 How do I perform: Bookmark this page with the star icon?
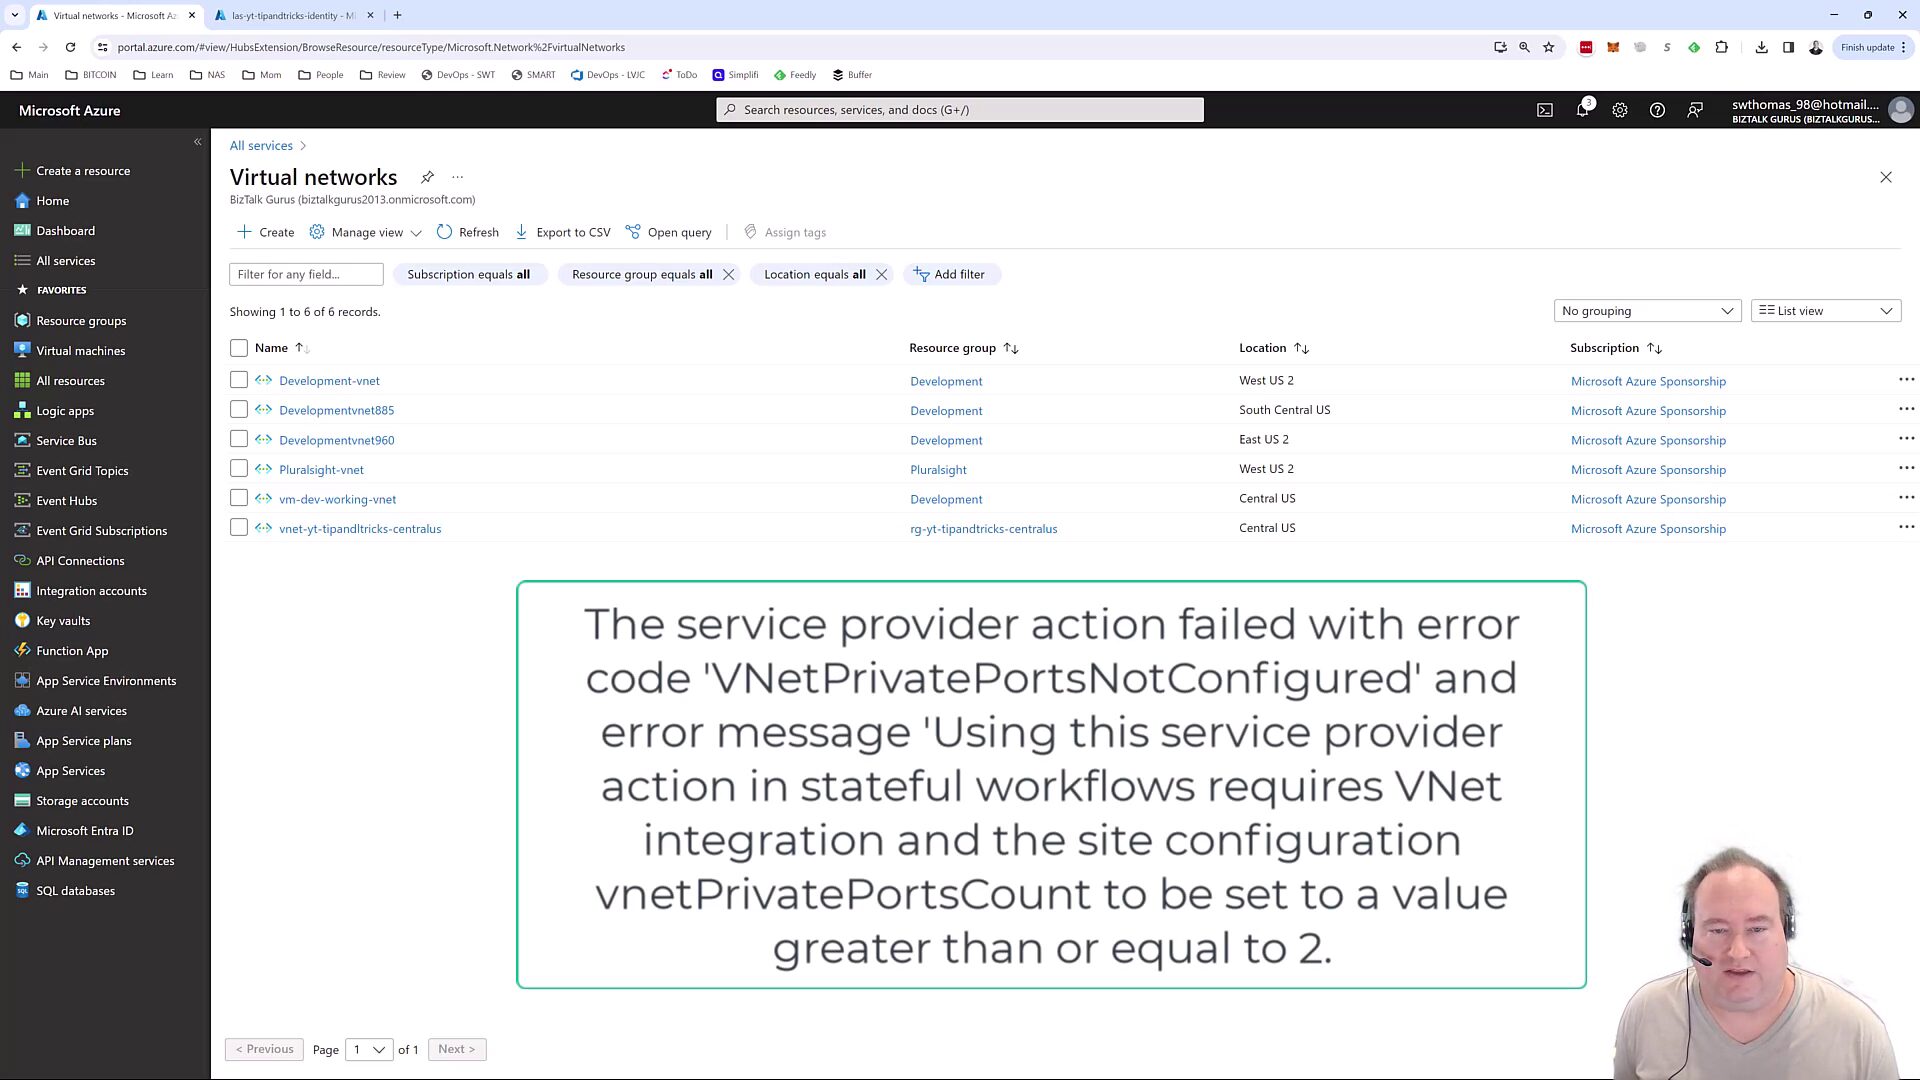click(x=1549, y=47)
